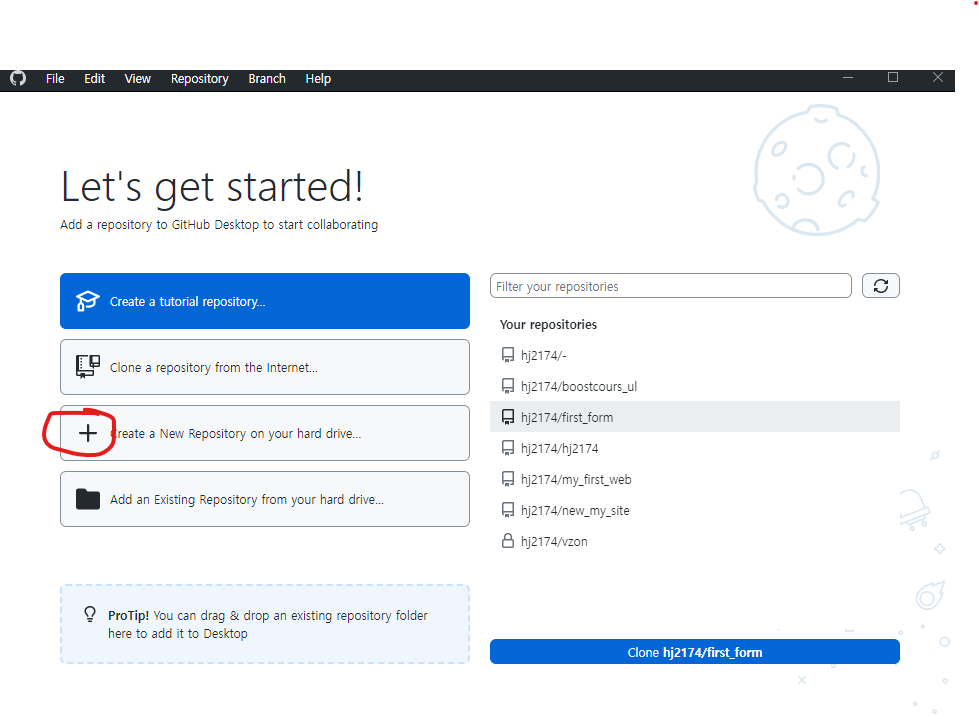Image resolution: width=979 pixels, height=719 pixels.
Task: Open the File menu
Action: tap(55, 79)
